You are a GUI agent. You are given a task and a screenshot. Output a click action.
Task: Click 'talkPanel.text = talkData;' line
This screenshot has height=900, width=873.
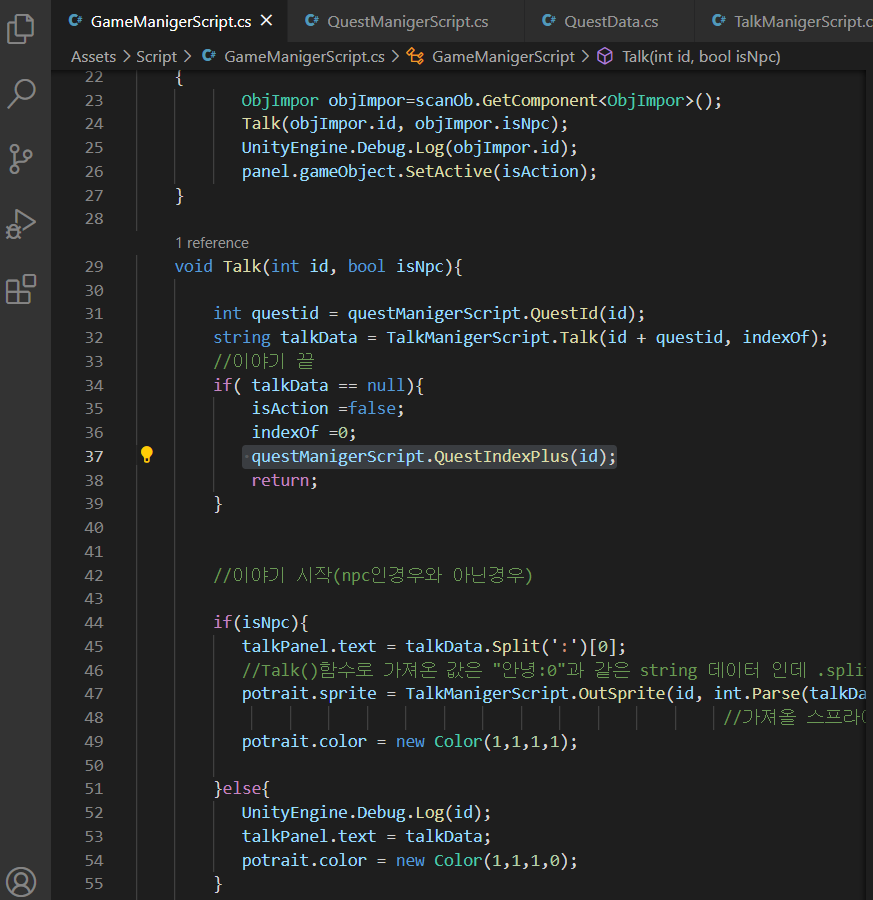click(366, 836)
